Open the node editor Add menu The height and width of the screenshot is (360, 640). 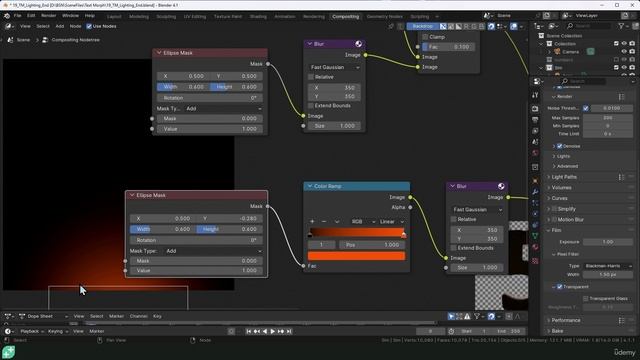click(60, 26)
